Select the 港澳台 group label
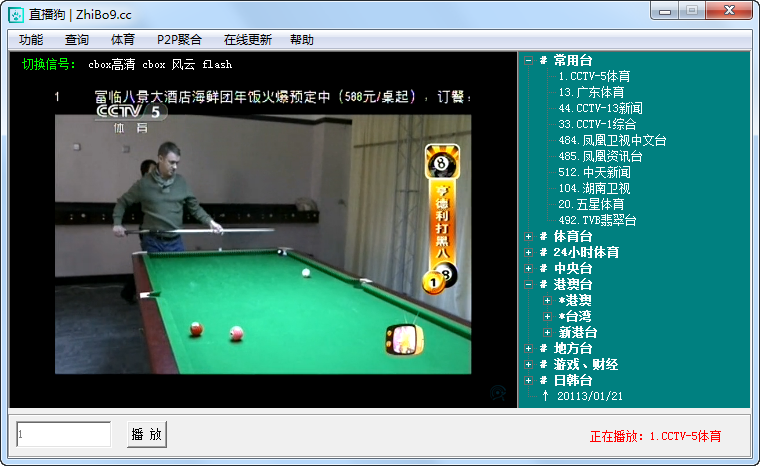The height and width of the screenshot is (466, 760). tap(566, 285)
